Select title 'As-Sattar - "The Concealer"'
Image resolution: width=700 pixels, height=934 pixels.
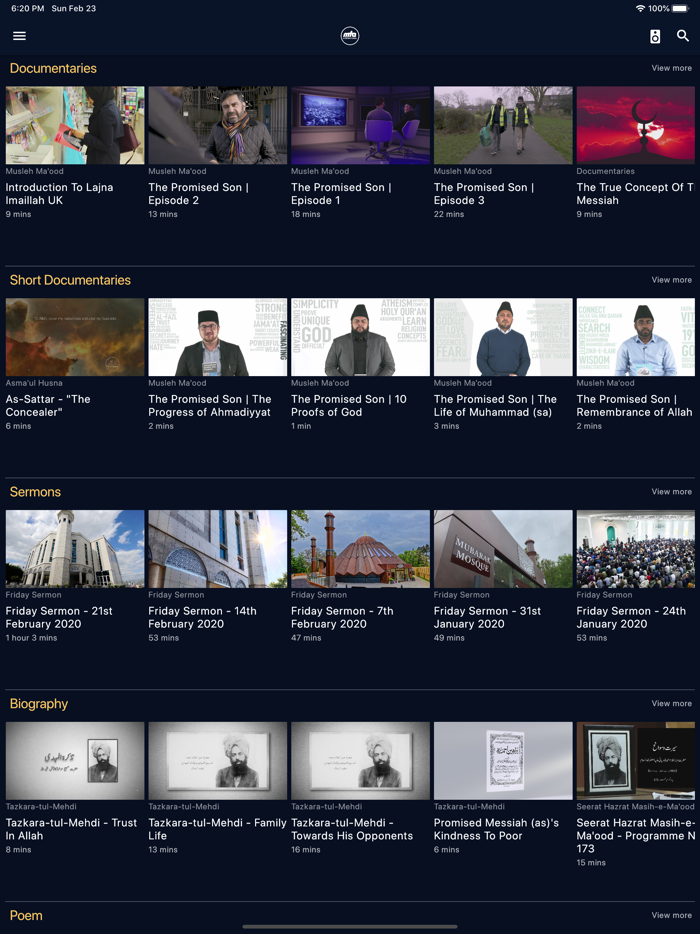pos(48,406)
